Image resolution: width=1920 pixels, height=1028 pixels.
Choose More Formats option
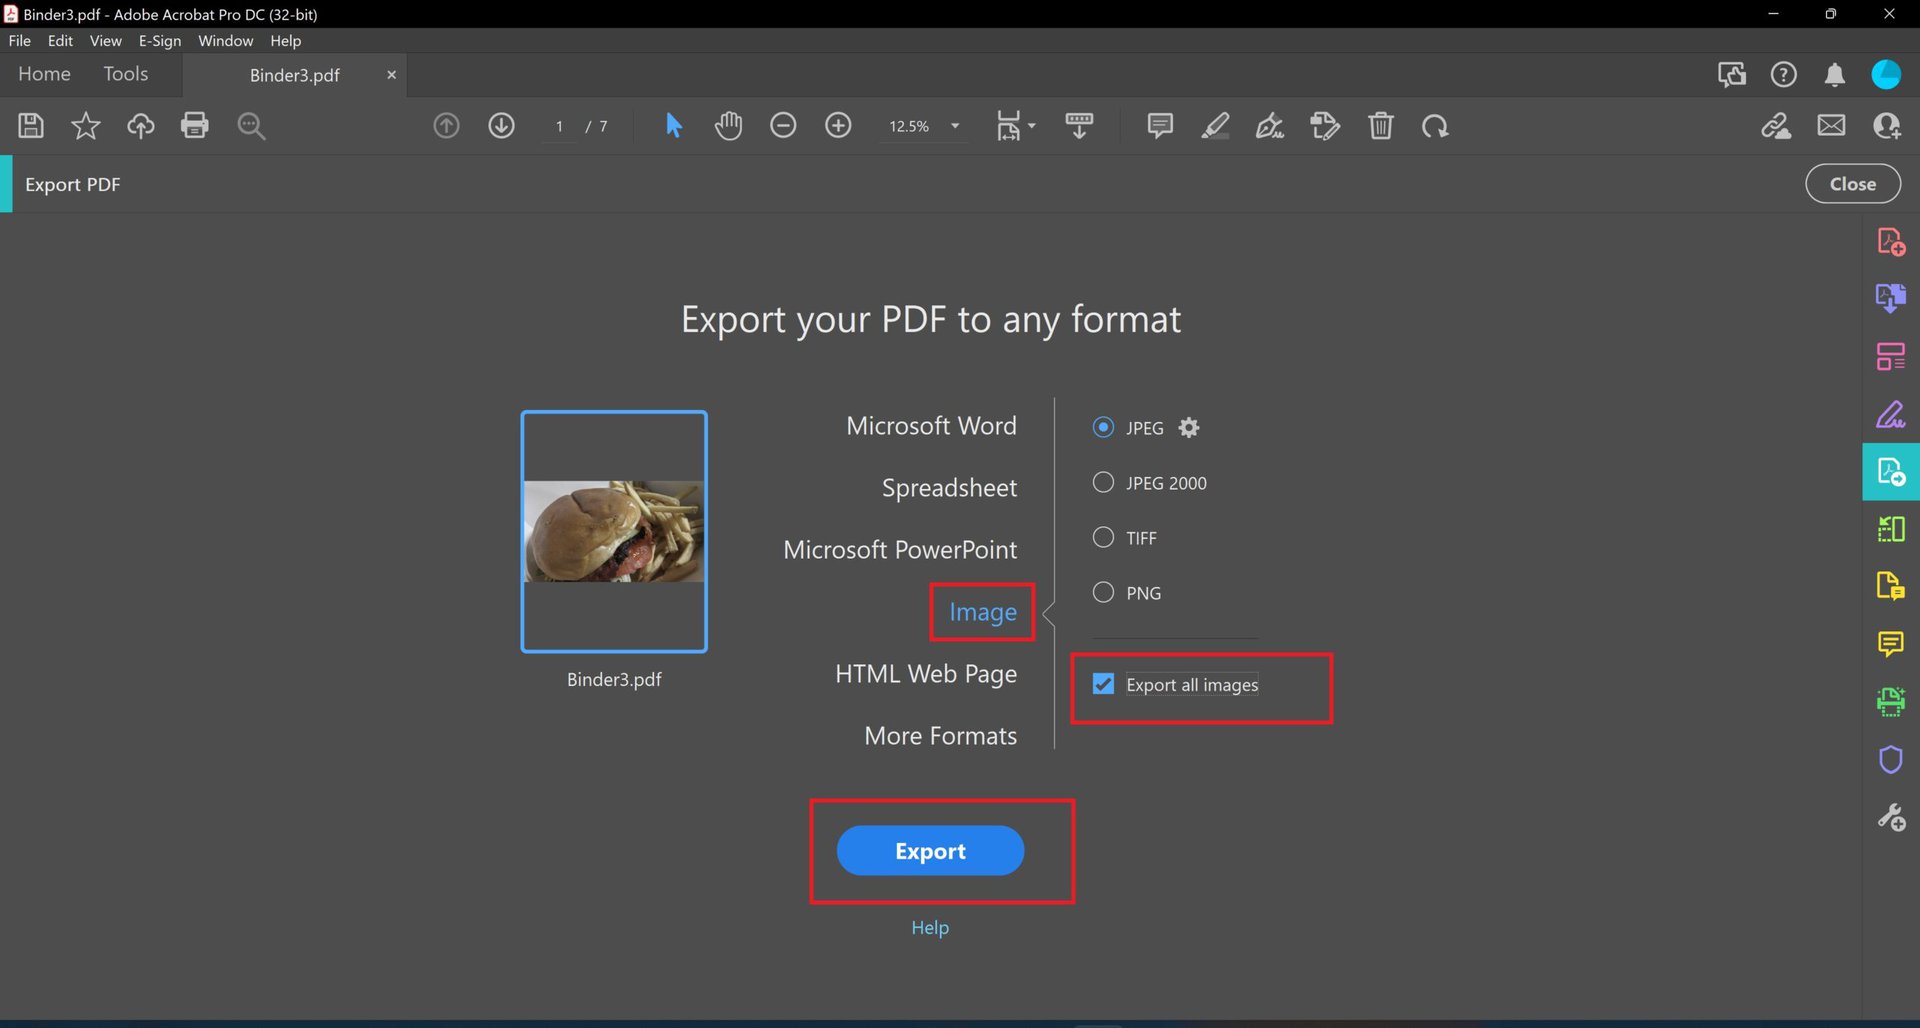(x=940, y=736)
